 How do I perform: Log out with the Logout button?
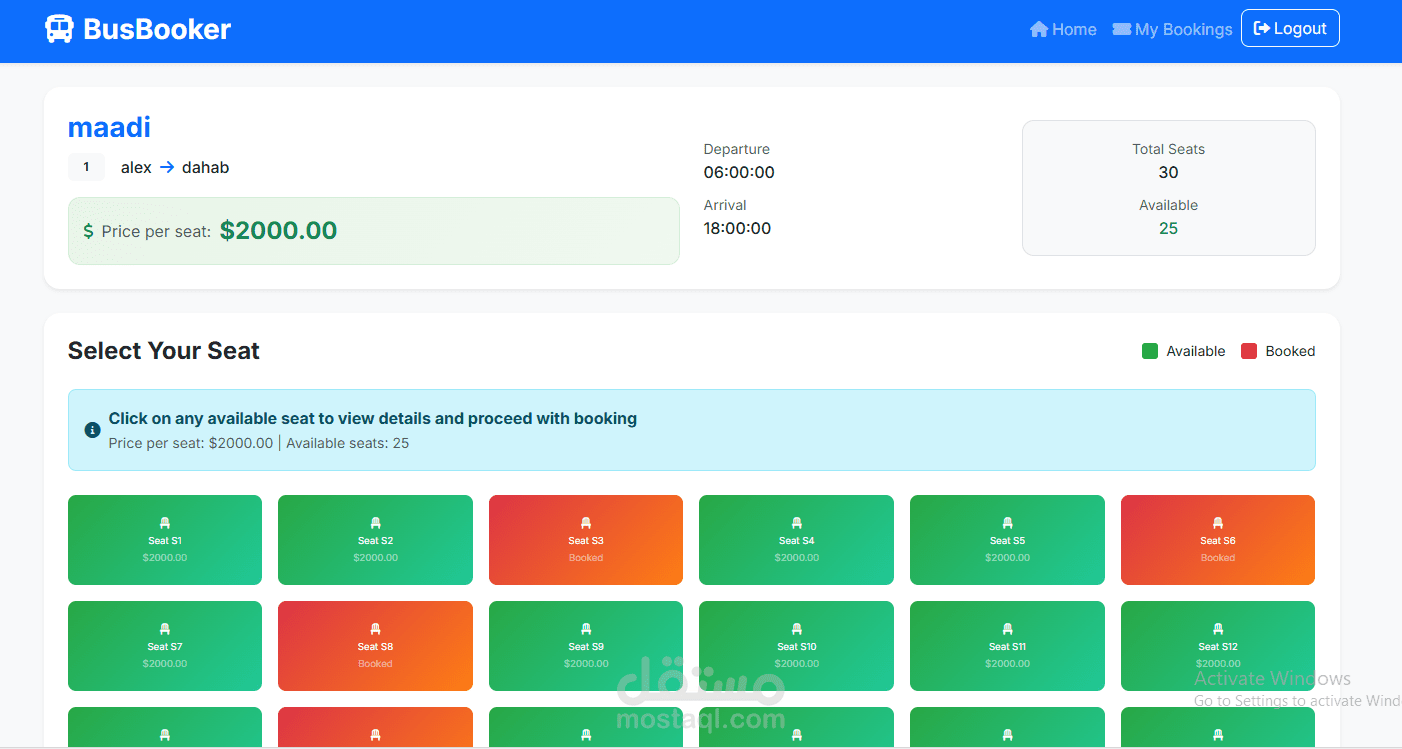(x=1290, y=28)
